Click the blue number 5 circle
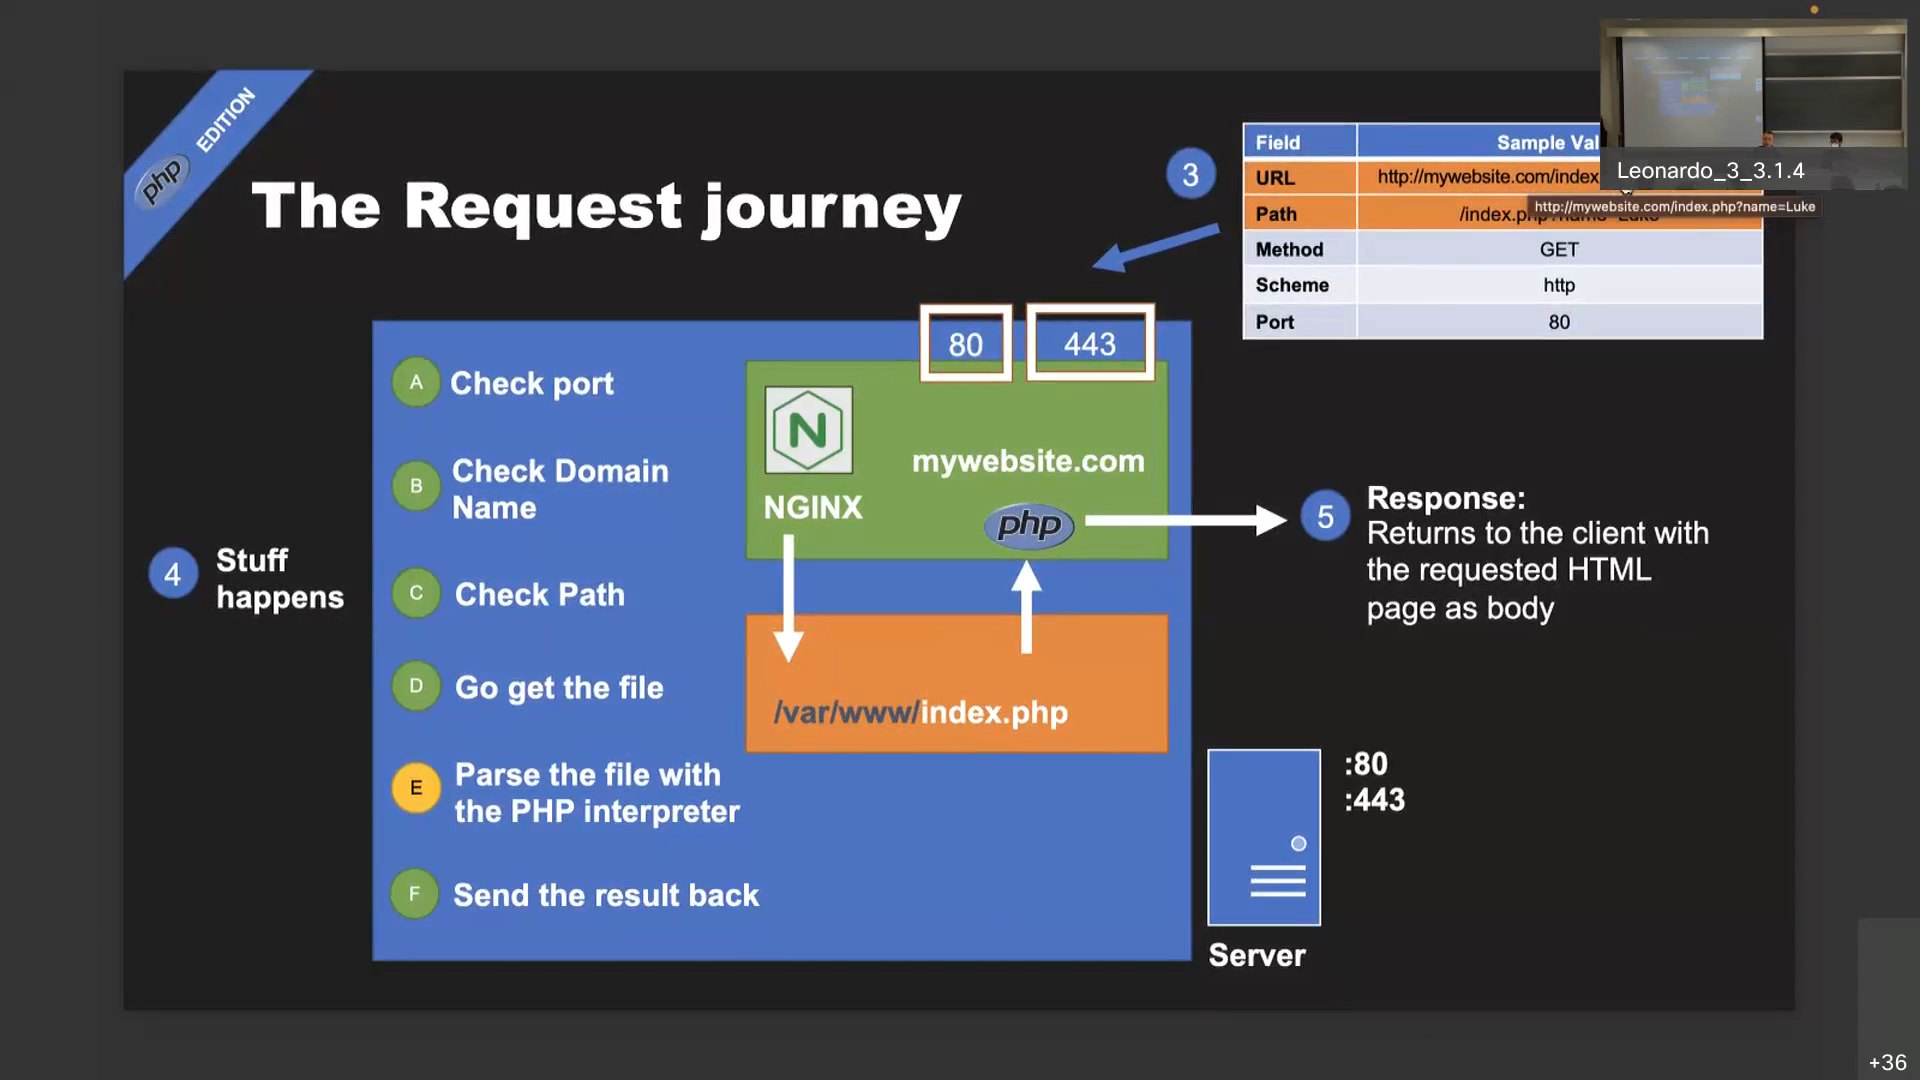The width and height of the screenshot is (1920, 1080). (x=1325, y=516)
